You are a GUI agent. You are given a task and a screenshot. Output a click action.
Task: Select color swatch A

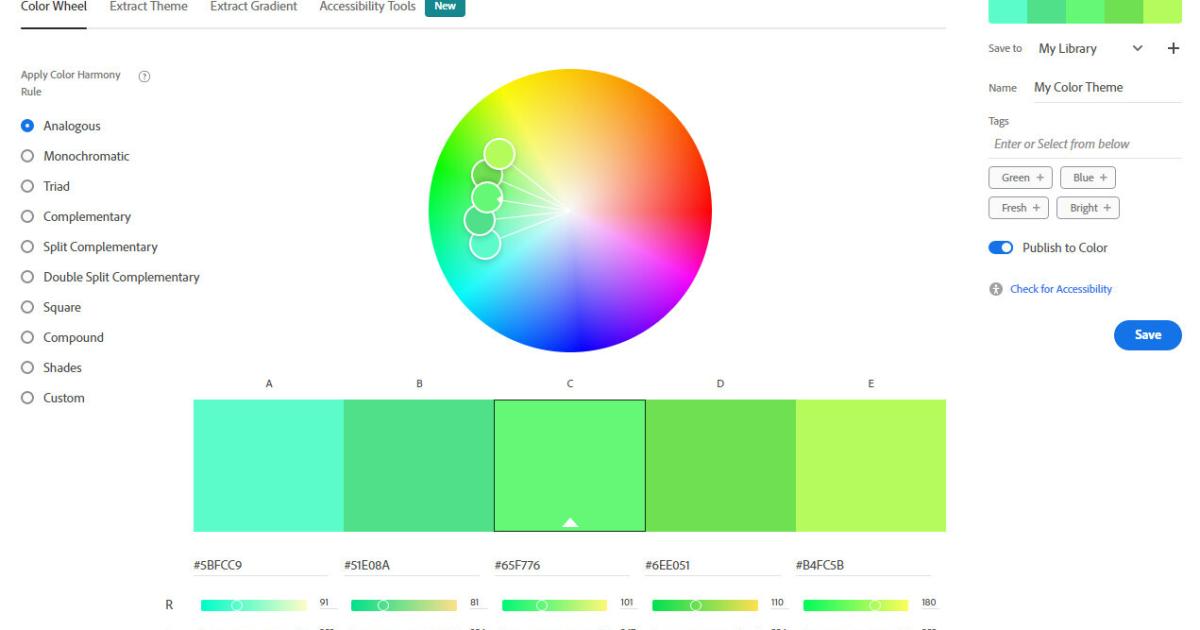click(x=268, y=466)
